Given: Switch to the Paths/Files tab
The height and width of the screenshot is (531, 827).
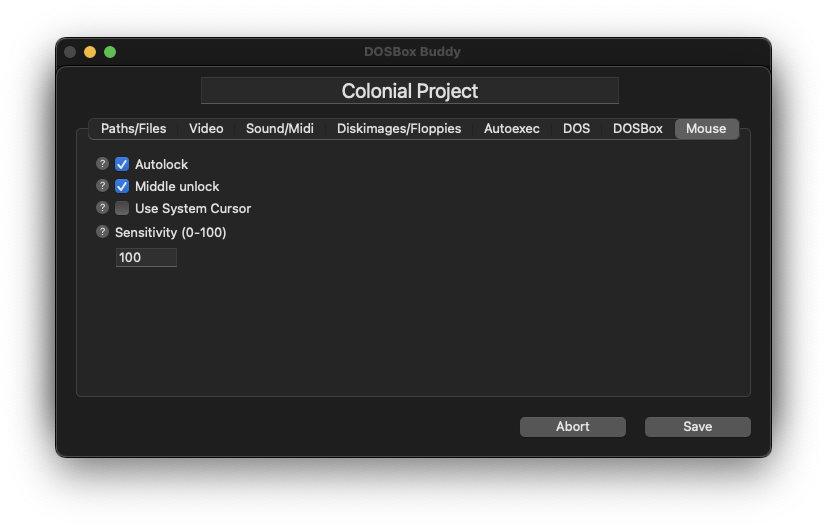Looking at the screenshot, I should (133, 129).
